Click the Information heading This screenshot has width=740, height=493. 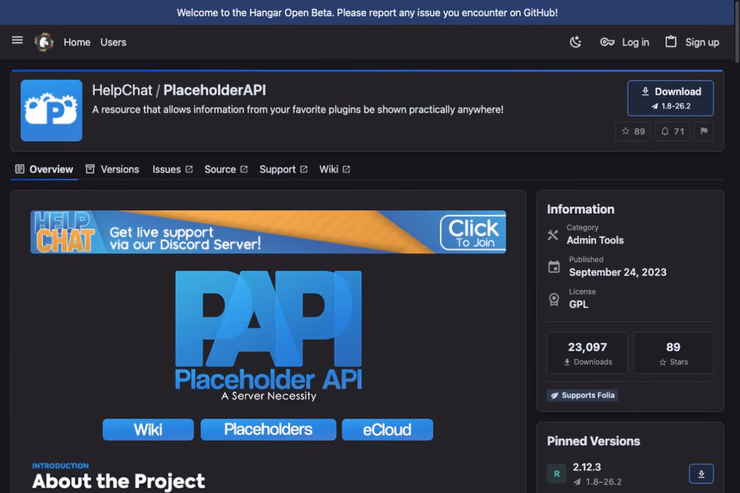580,209
